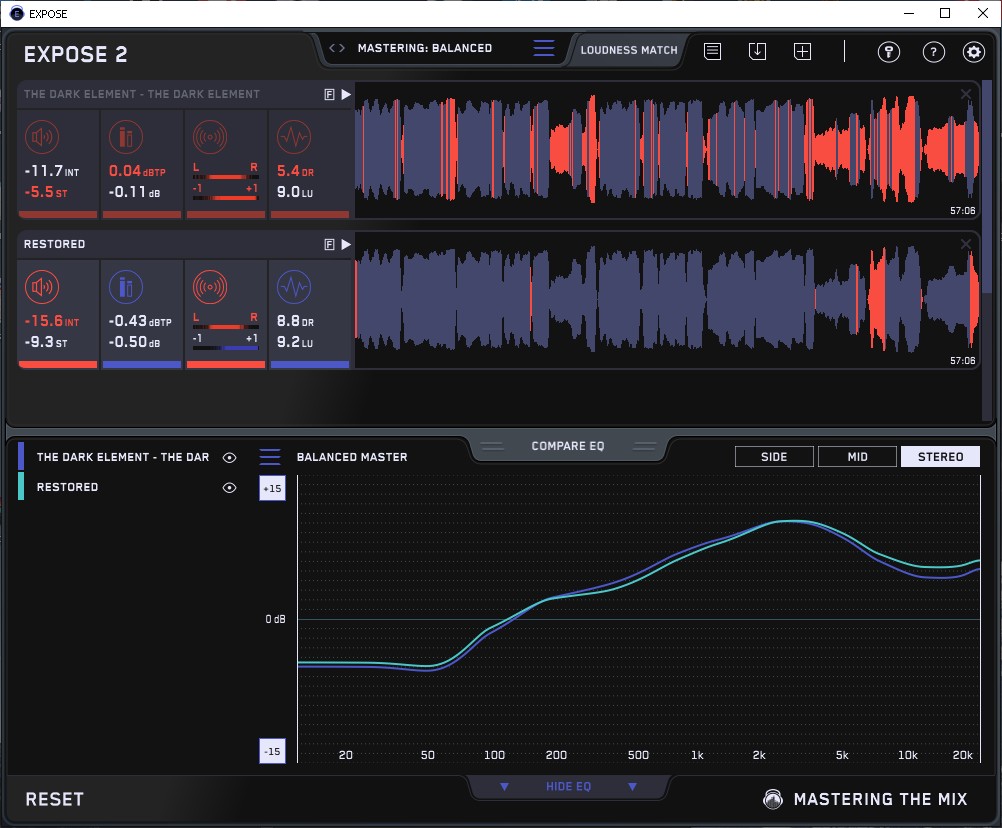Click the file info icon on the Restored track
This screenshot has height=828, width=1002.
tap(329, 244)
